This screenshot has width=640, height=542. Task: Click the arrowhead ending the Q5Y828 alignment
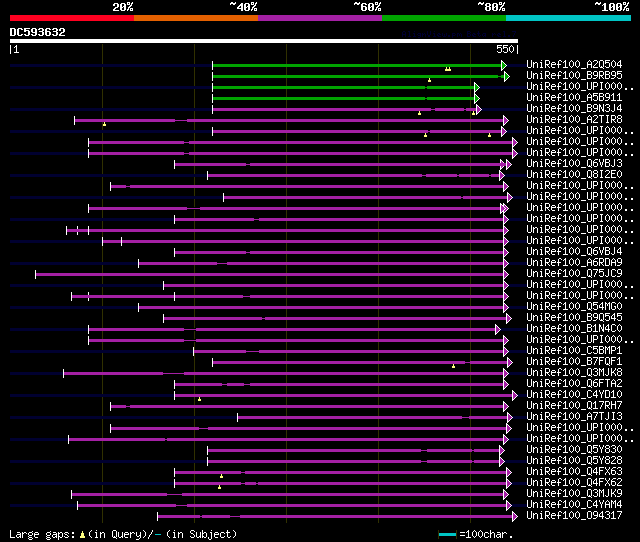click(502, 462)
